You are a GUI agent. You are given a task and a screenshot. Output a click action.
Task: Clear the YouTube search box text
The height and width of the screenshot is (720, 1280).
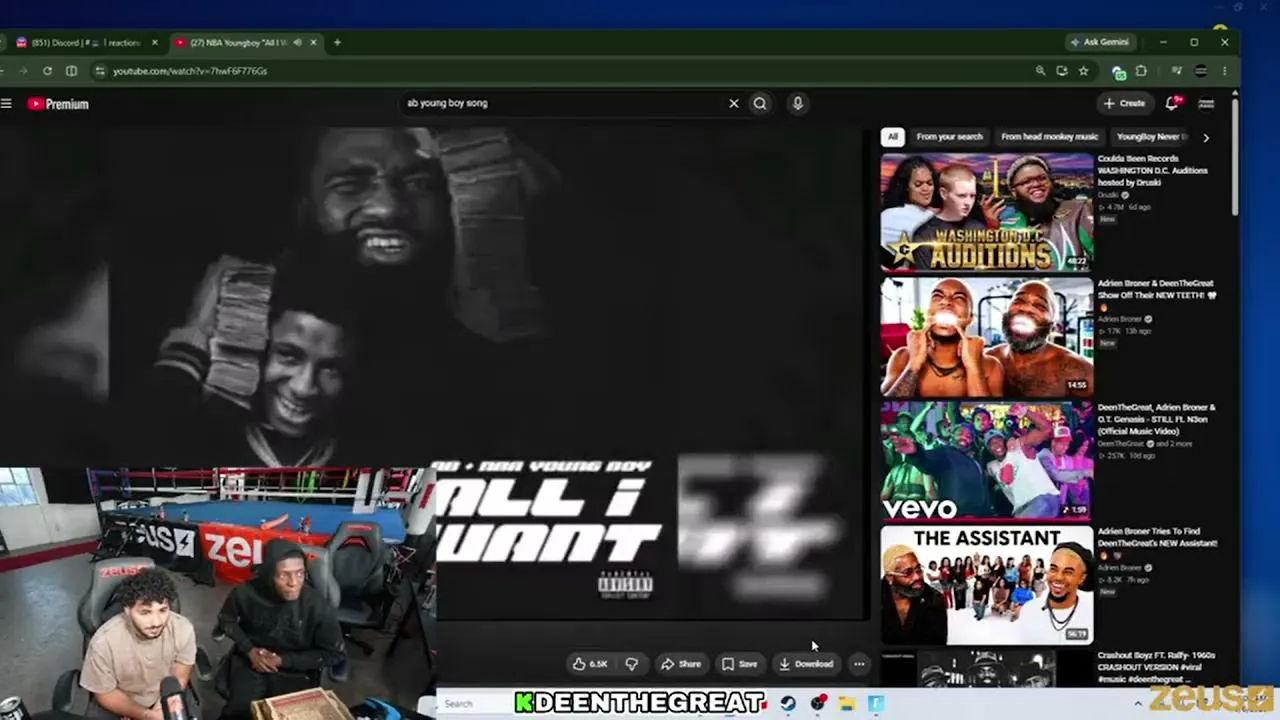coord(733,103)
